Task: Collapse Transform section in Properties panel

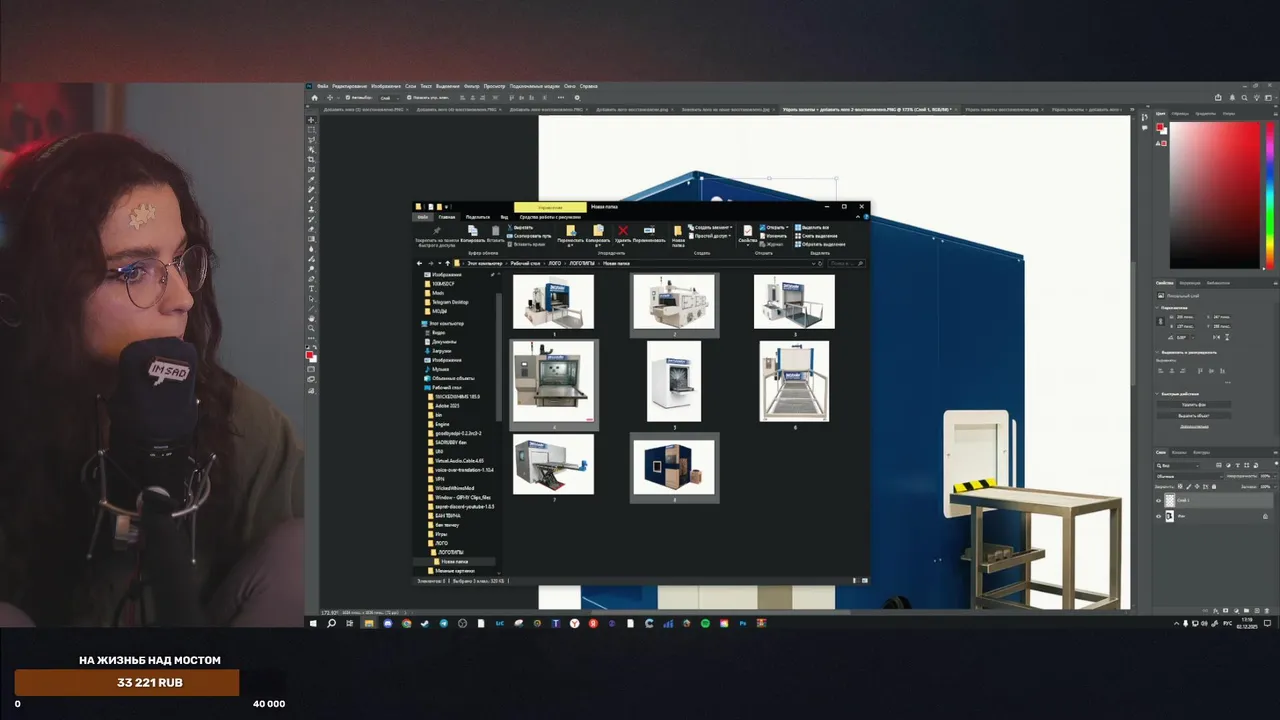Action: tap(1157, 307)
